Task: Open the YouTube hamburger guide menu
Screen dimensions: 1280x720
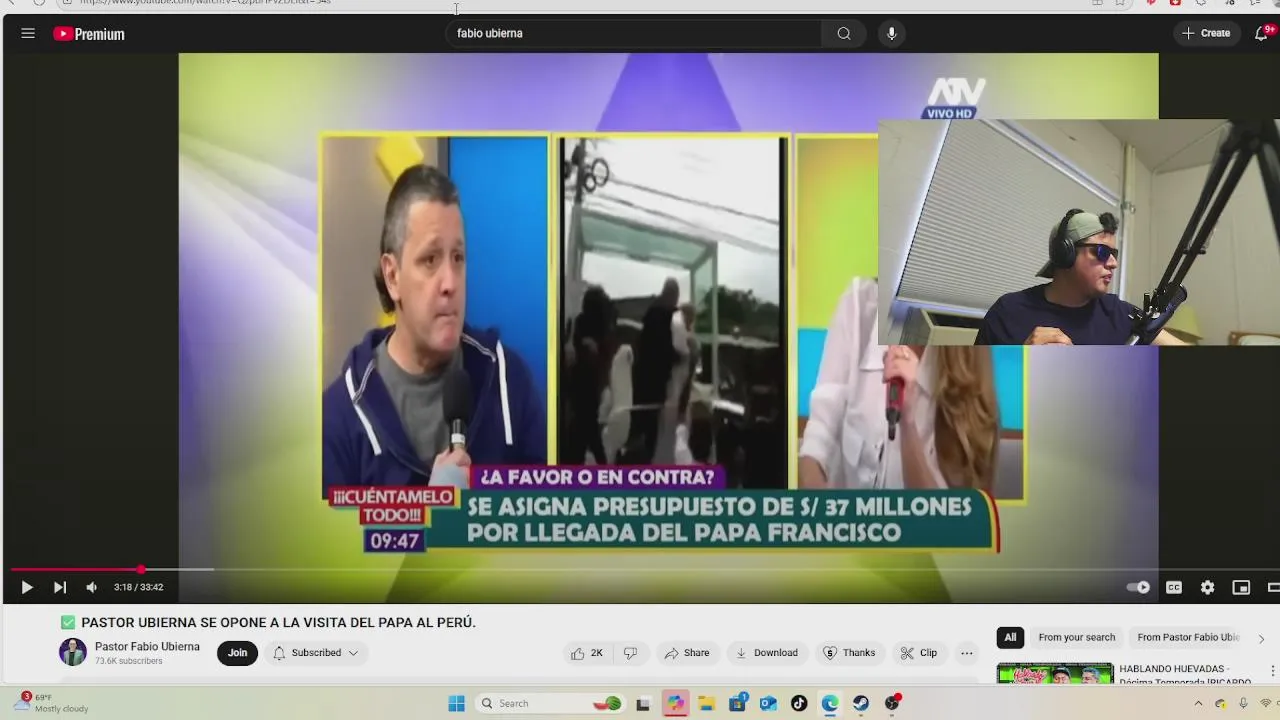Action: [x=28, y=33]
